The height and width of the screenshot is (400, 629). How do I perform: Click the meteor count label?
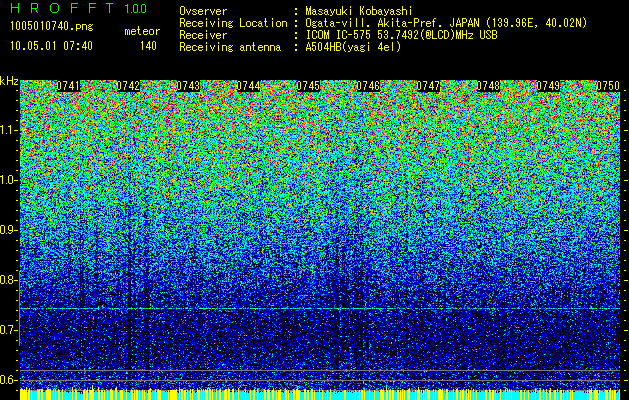click(x=142, y=31)
